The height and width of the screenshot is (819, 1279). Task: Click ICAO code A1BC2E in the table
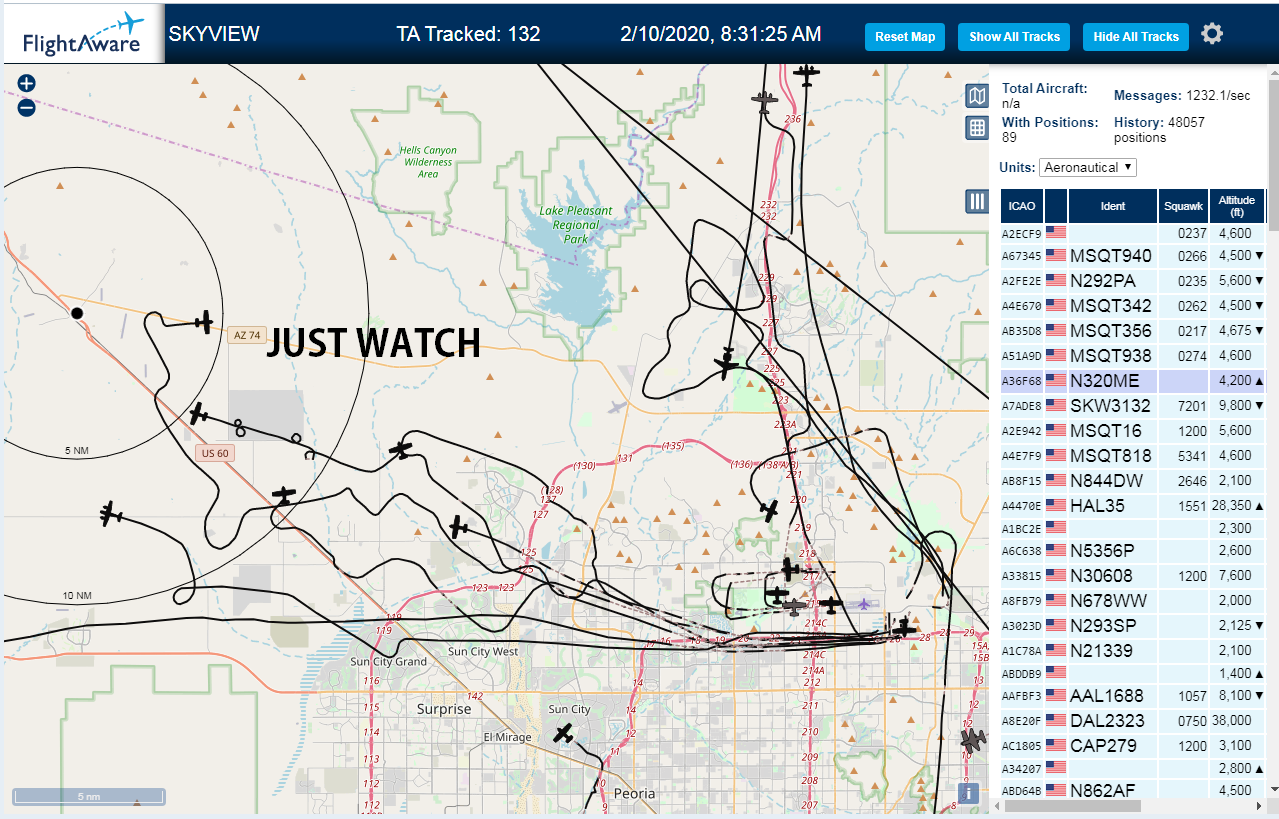[x=1021, y=527]
